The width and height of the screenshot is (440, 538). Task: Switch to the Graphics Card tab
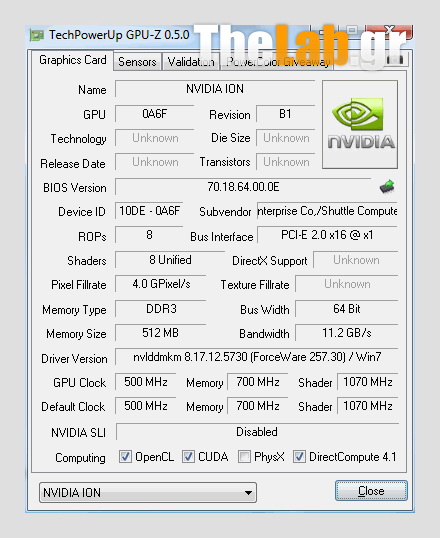tap(72, 60)
